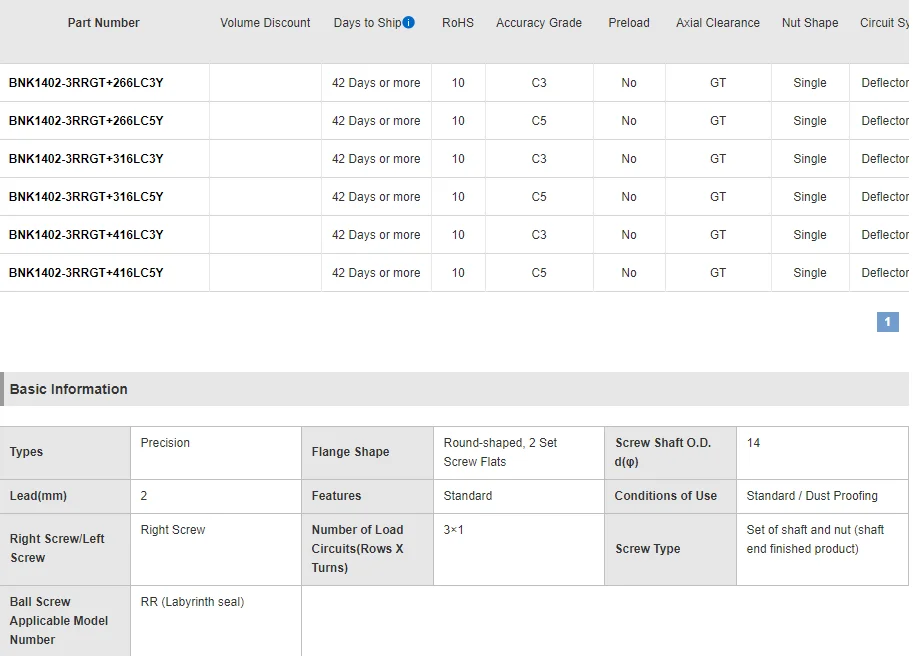The image size is (914, 656).
Task: Select part BNK1402-3RRGT+316LC3Y
Action: [86, 159]
